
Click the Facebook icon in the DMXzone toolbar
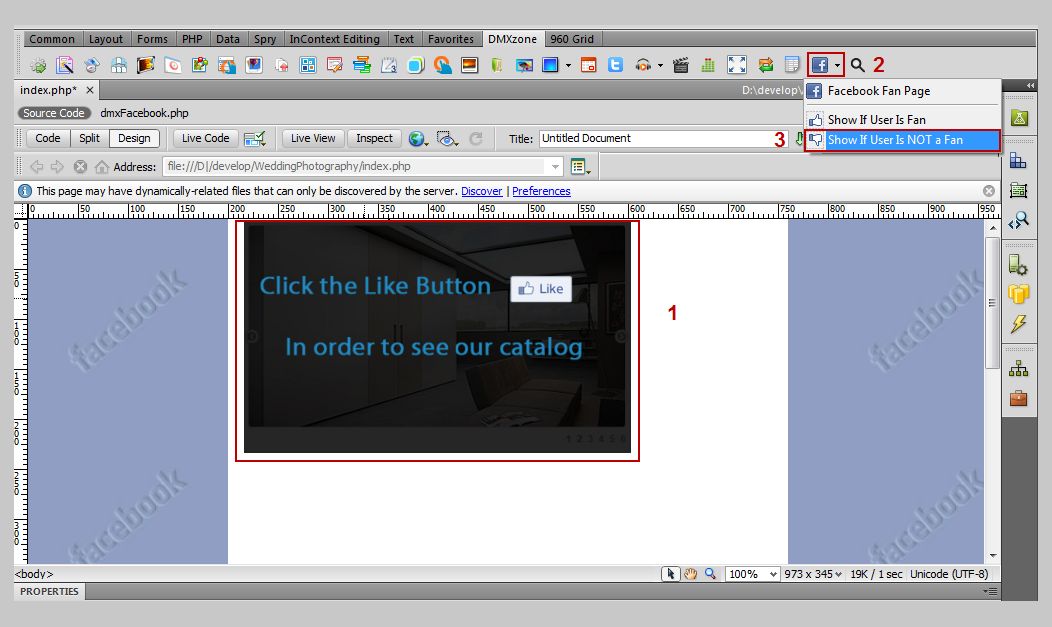(819, 65)
